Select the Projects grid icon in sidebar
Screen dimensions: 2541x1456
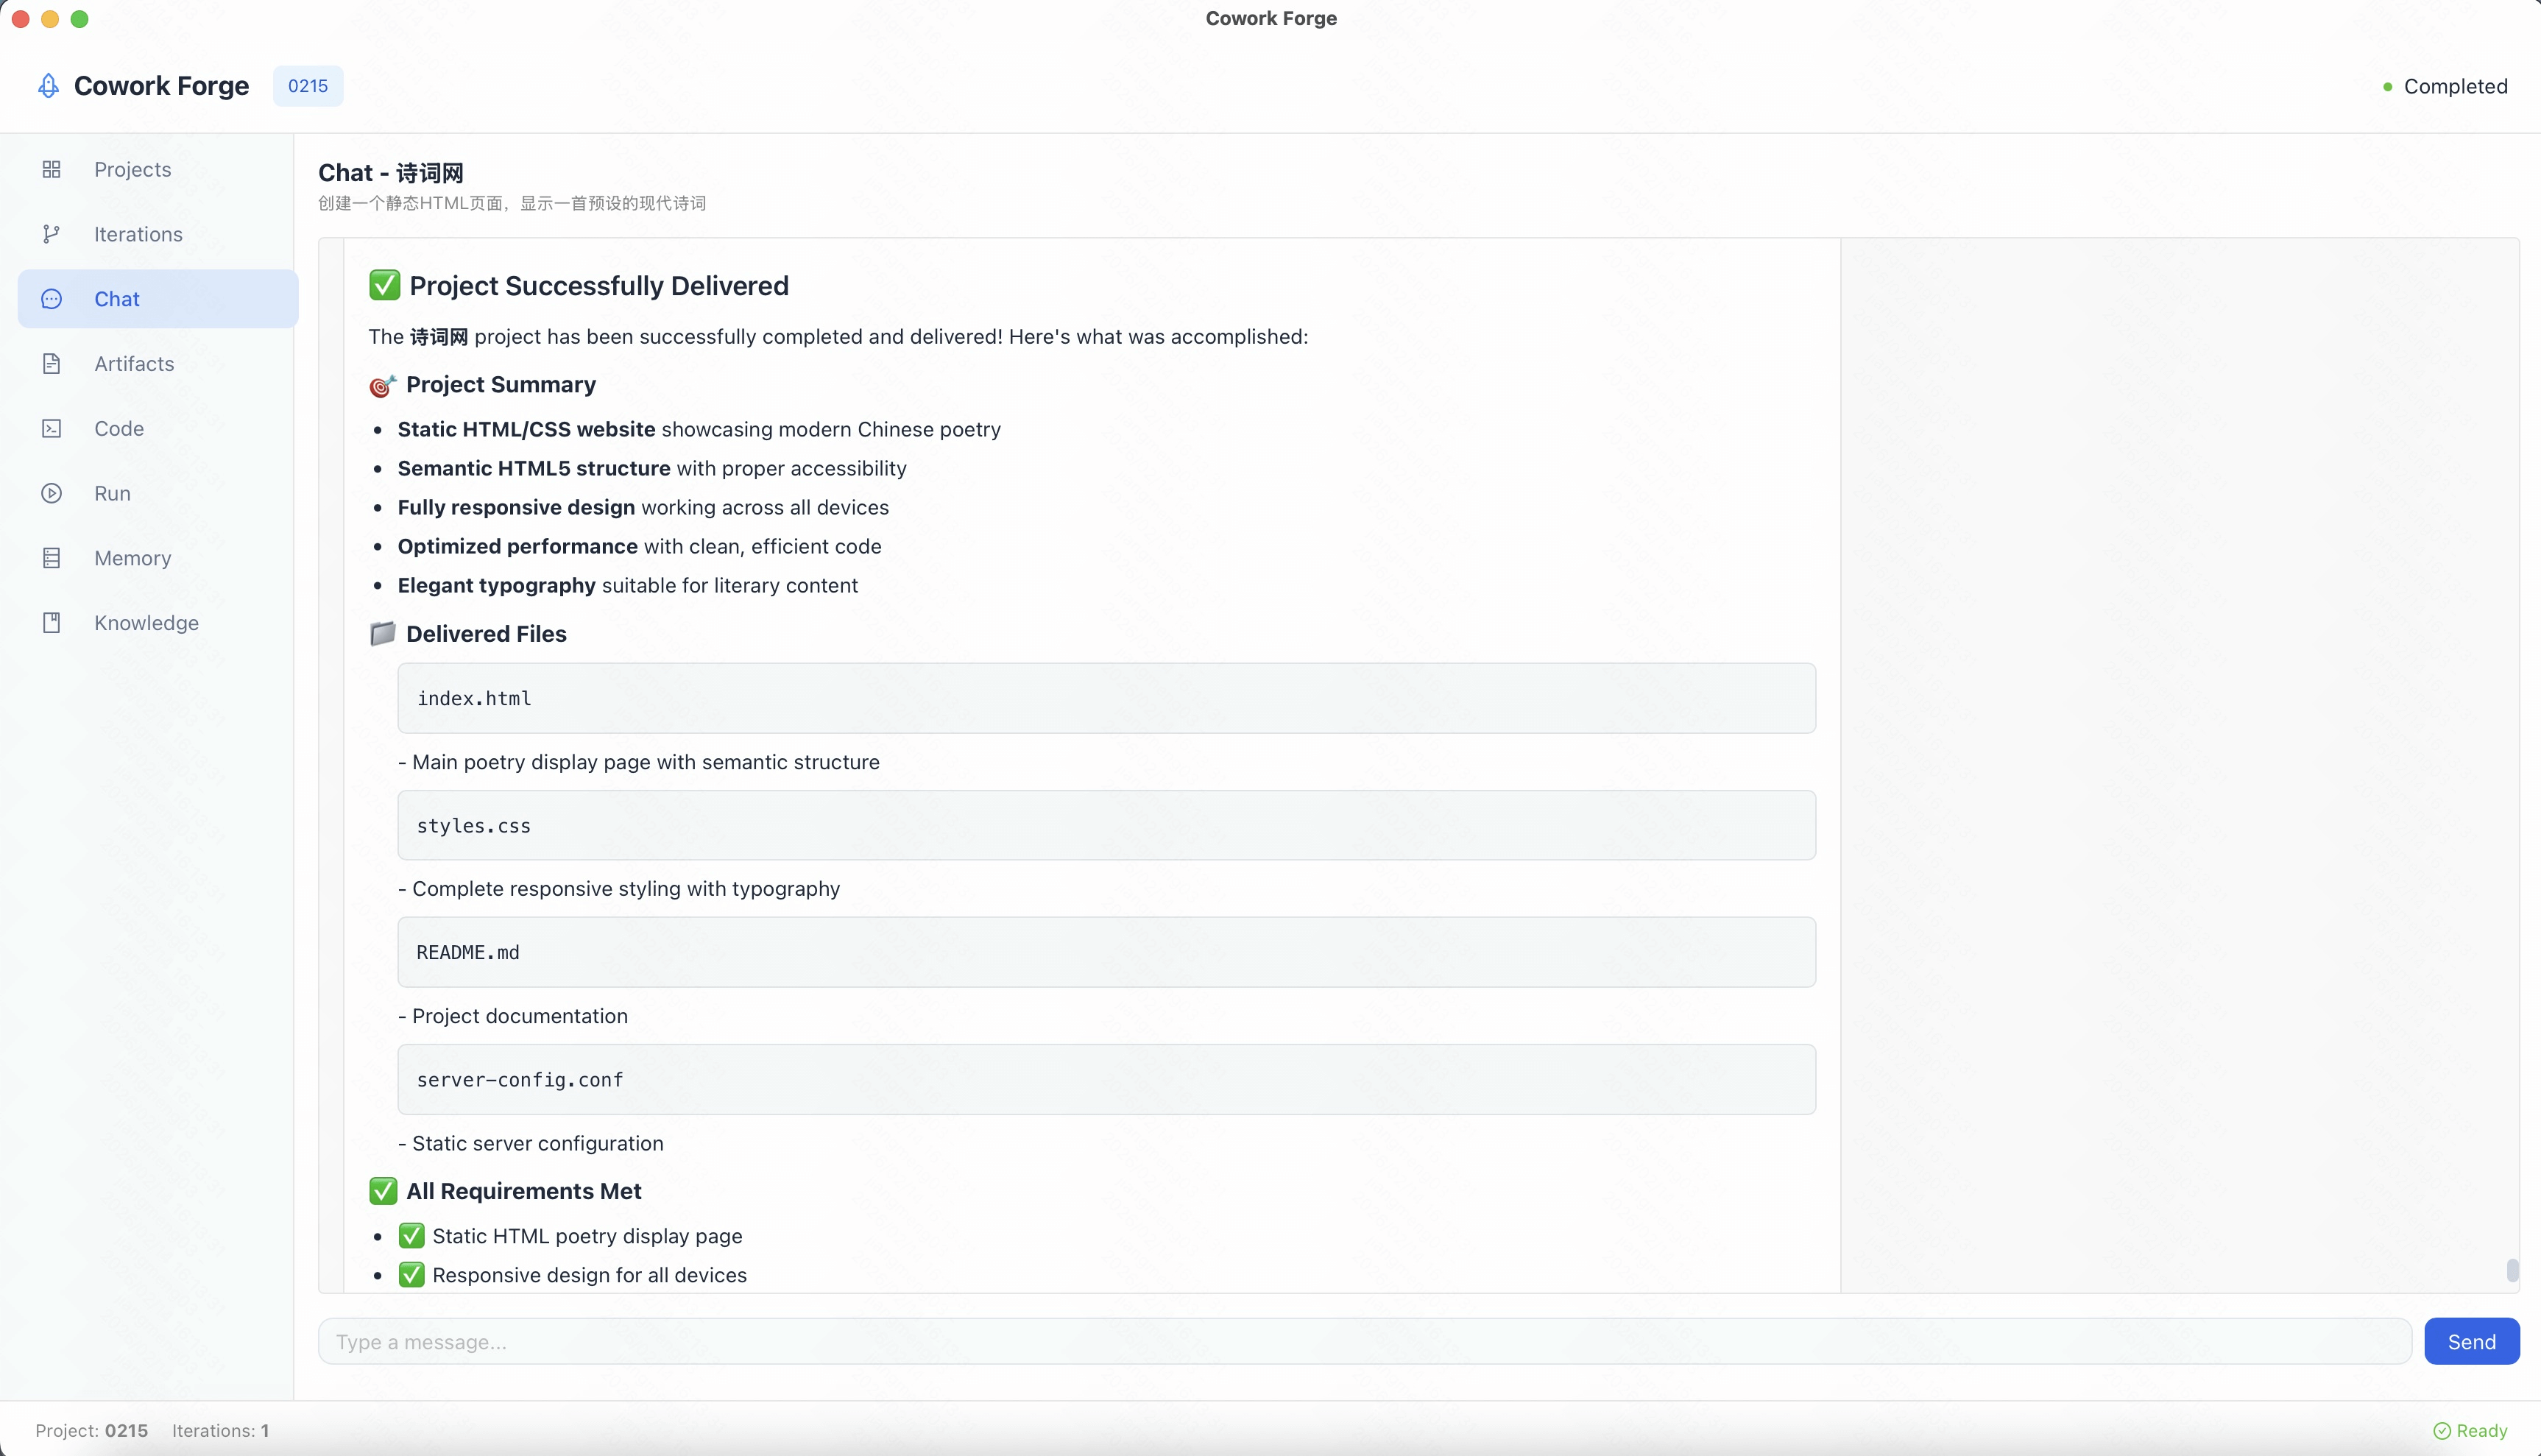pyautogui.click(x=51, y=169)
